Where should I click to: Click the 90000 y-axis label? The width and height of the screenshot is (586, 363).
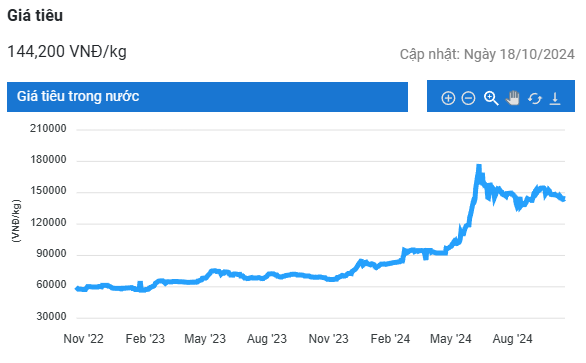click(x=51, y=253)
